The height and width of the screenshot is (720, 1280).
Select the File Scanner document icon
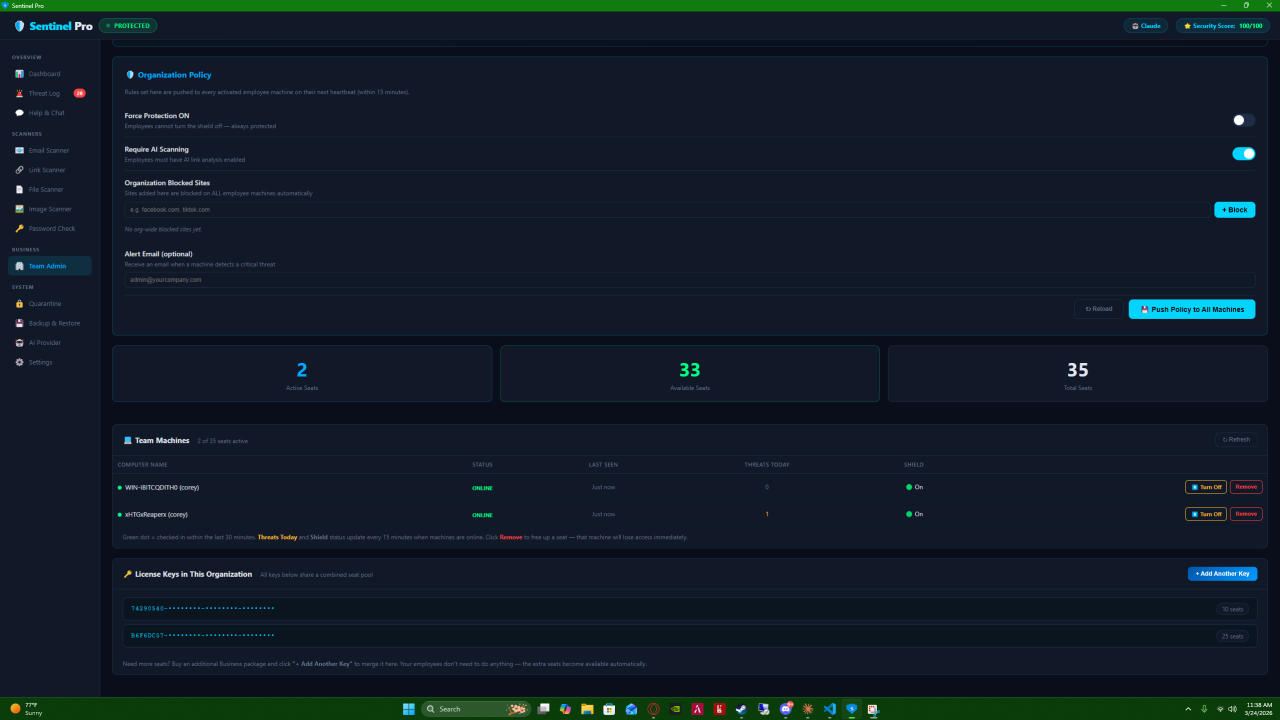coord(19,189)
